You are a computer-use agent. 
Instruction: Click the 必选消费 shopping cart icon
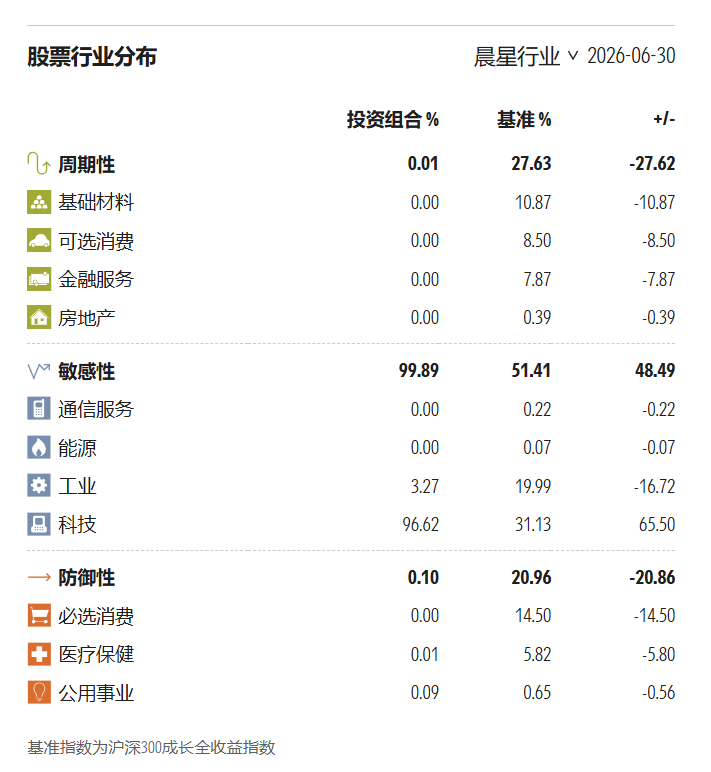click(x=39, y=616)
